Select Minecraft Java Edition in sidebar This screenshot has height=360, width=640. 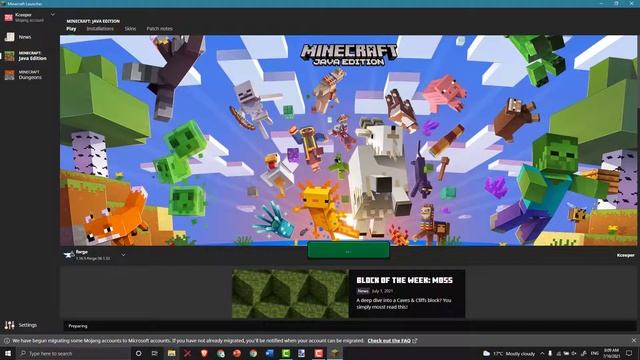pos(25,56)
